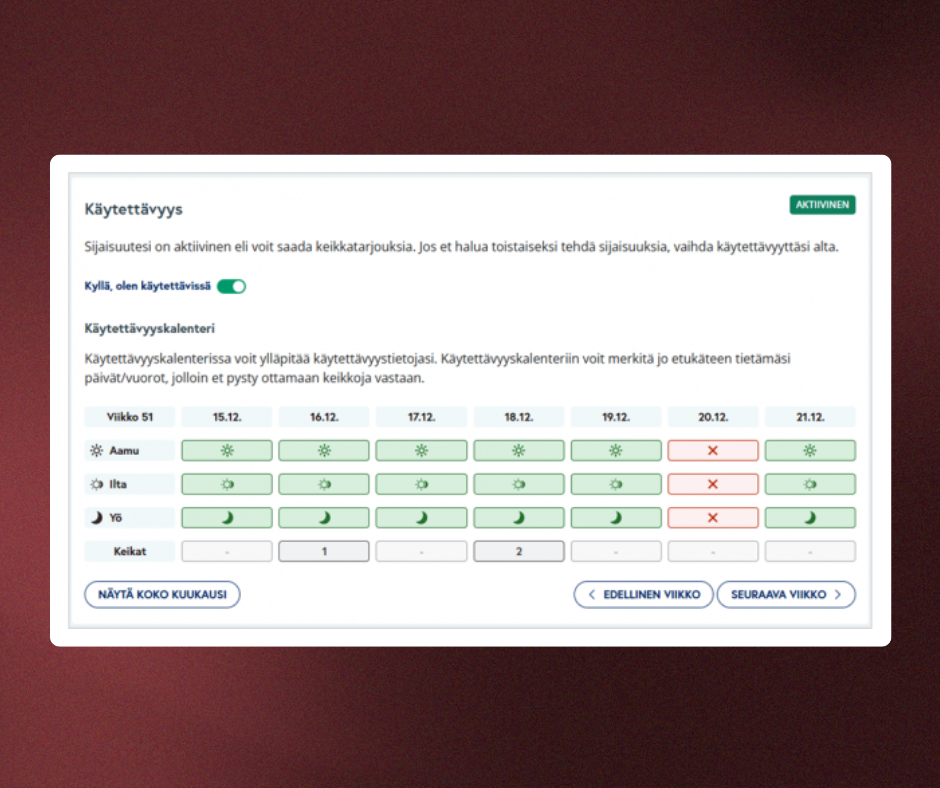Go to next week with Seuraava viikko
This screenshot has width=940, height=788.
point(786,594)
